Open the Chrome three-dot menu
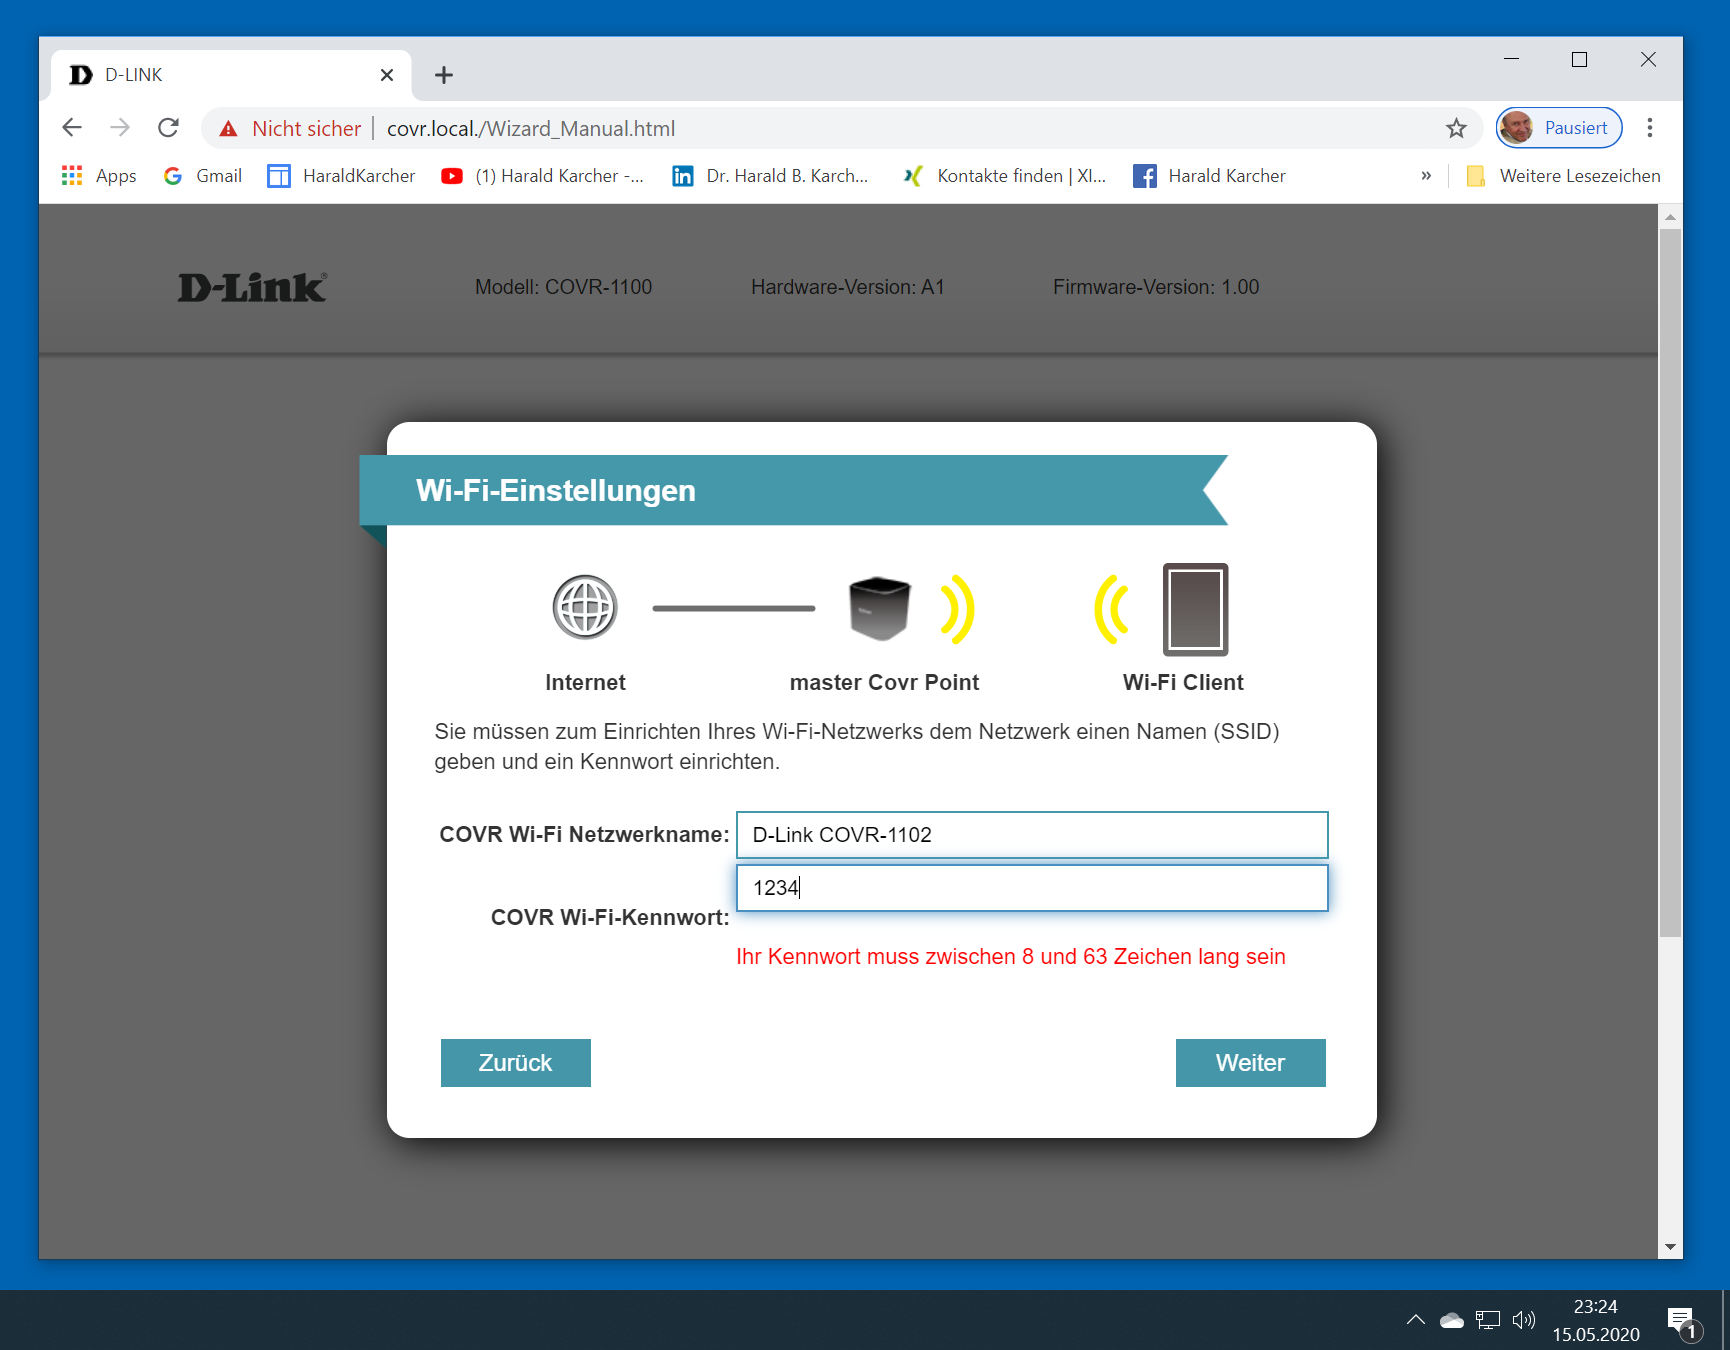Screen dimensions: 1730x1350 point(1650,128)
